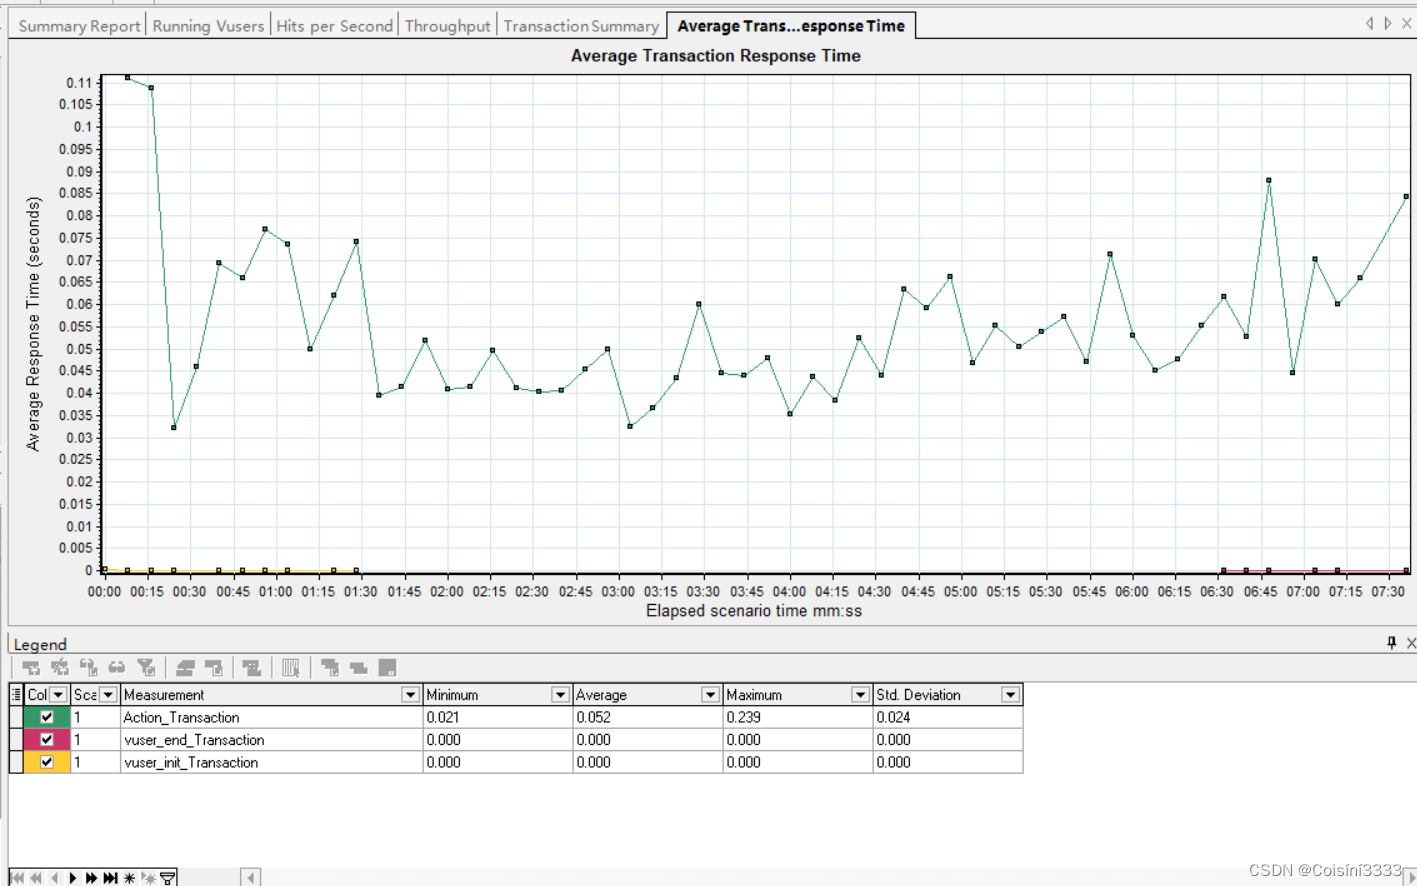Screen dimensions: 1417x886
Task: Select the vuser_end_Transaction measurement name
Action: 194,740
